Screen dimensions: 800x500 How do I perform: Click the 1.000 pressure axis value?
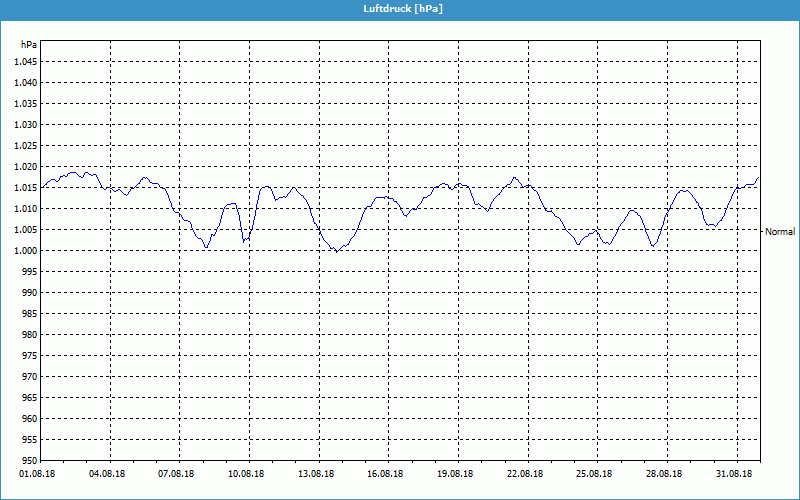point(25,250)
